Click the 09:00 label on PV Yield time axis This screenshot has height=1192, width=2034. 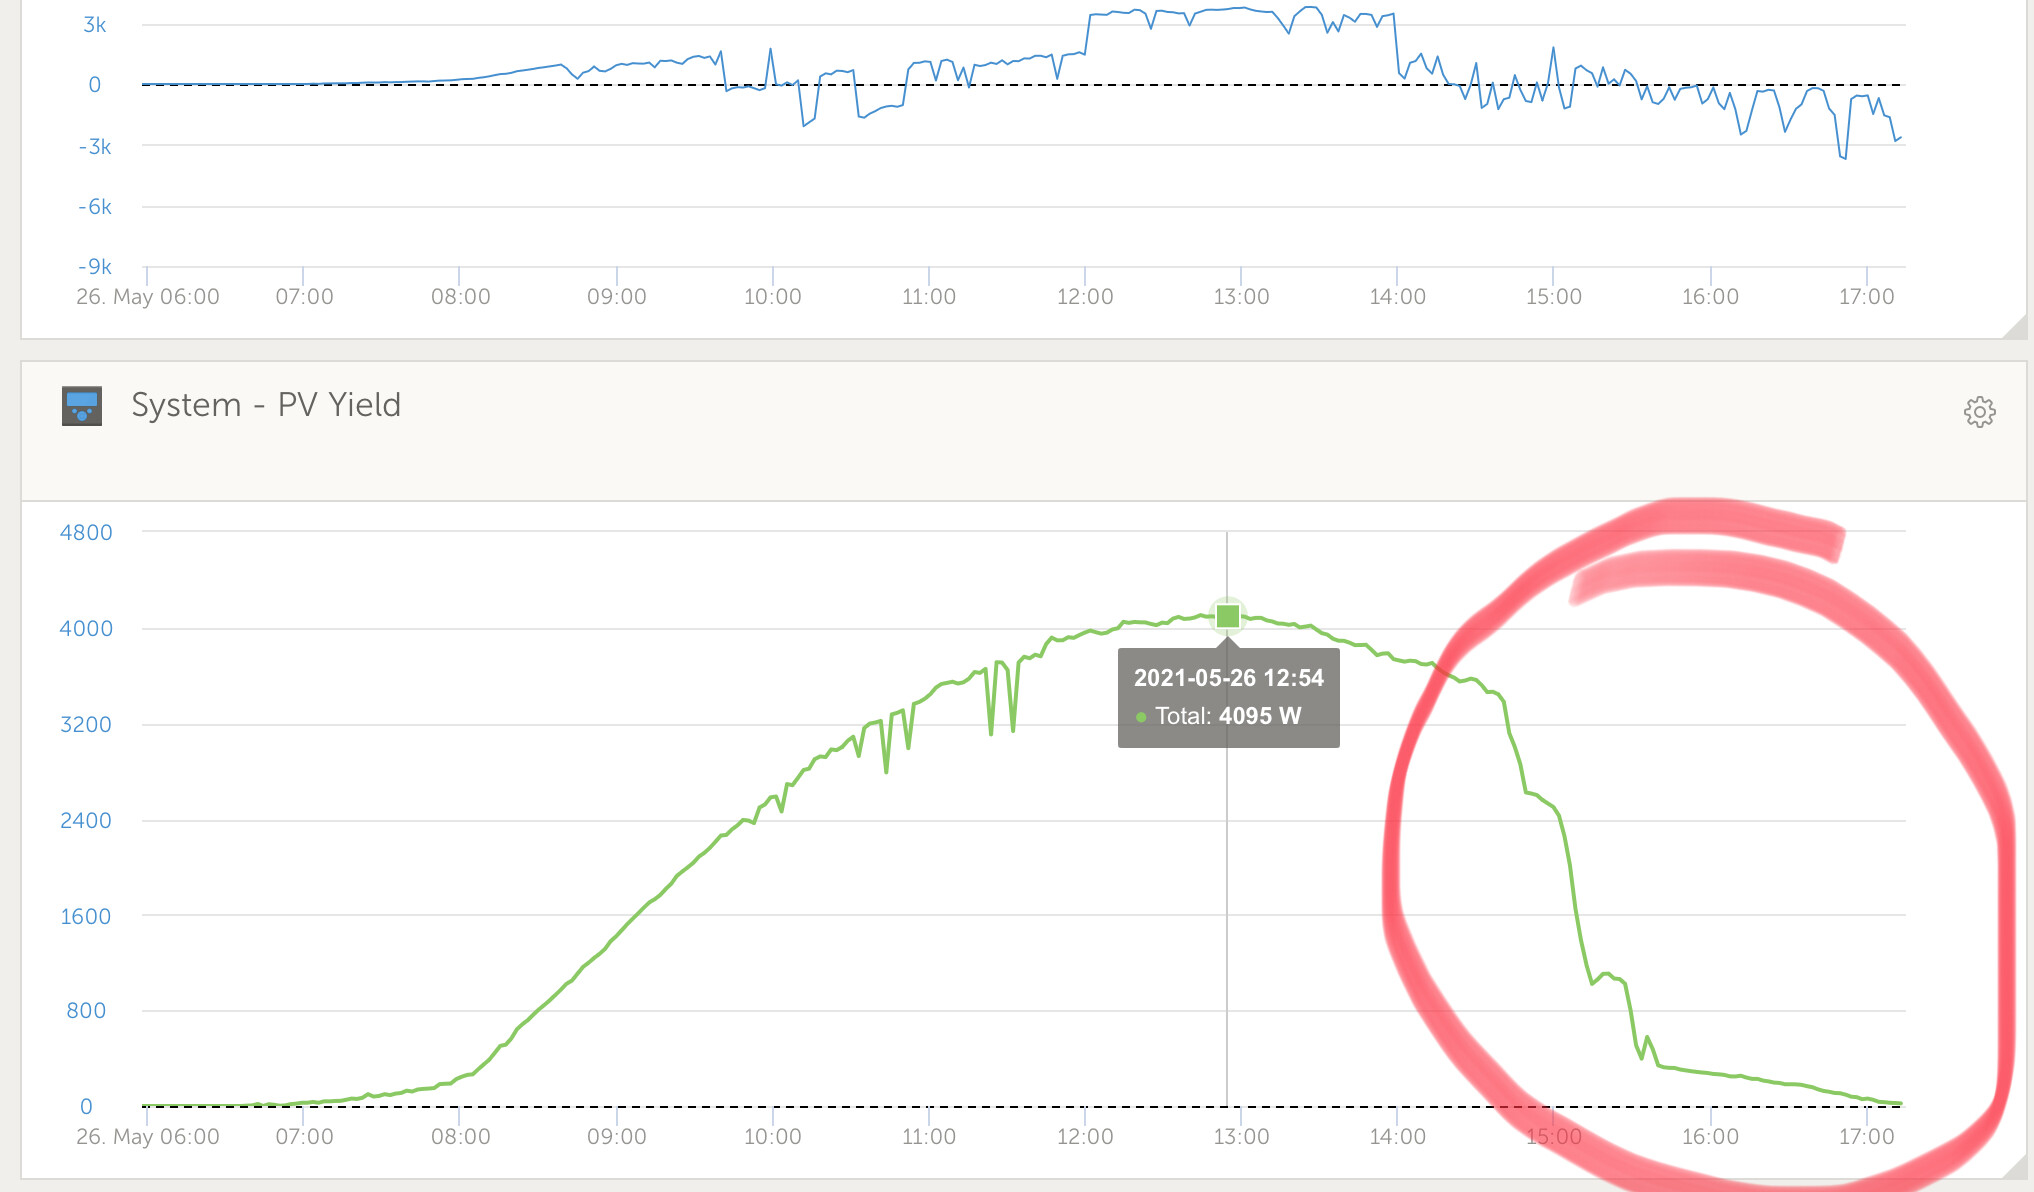pos(617,1136)
